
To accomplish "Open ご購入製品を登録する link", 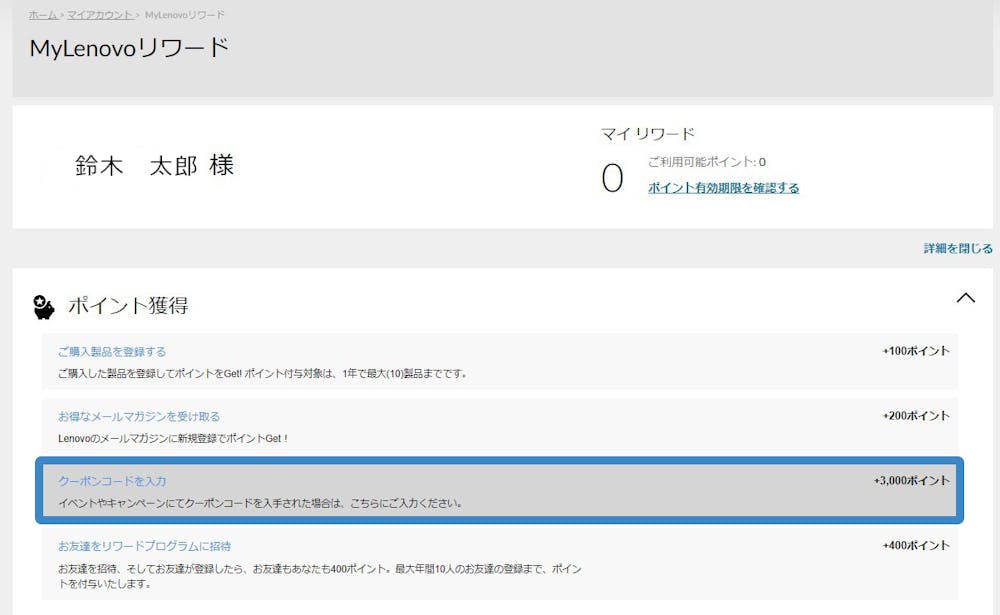I will [112, 352].
